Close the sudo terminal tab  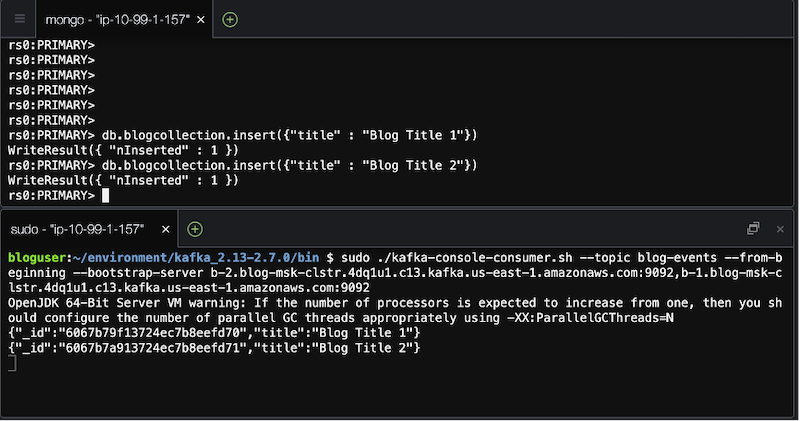[165, 229]
